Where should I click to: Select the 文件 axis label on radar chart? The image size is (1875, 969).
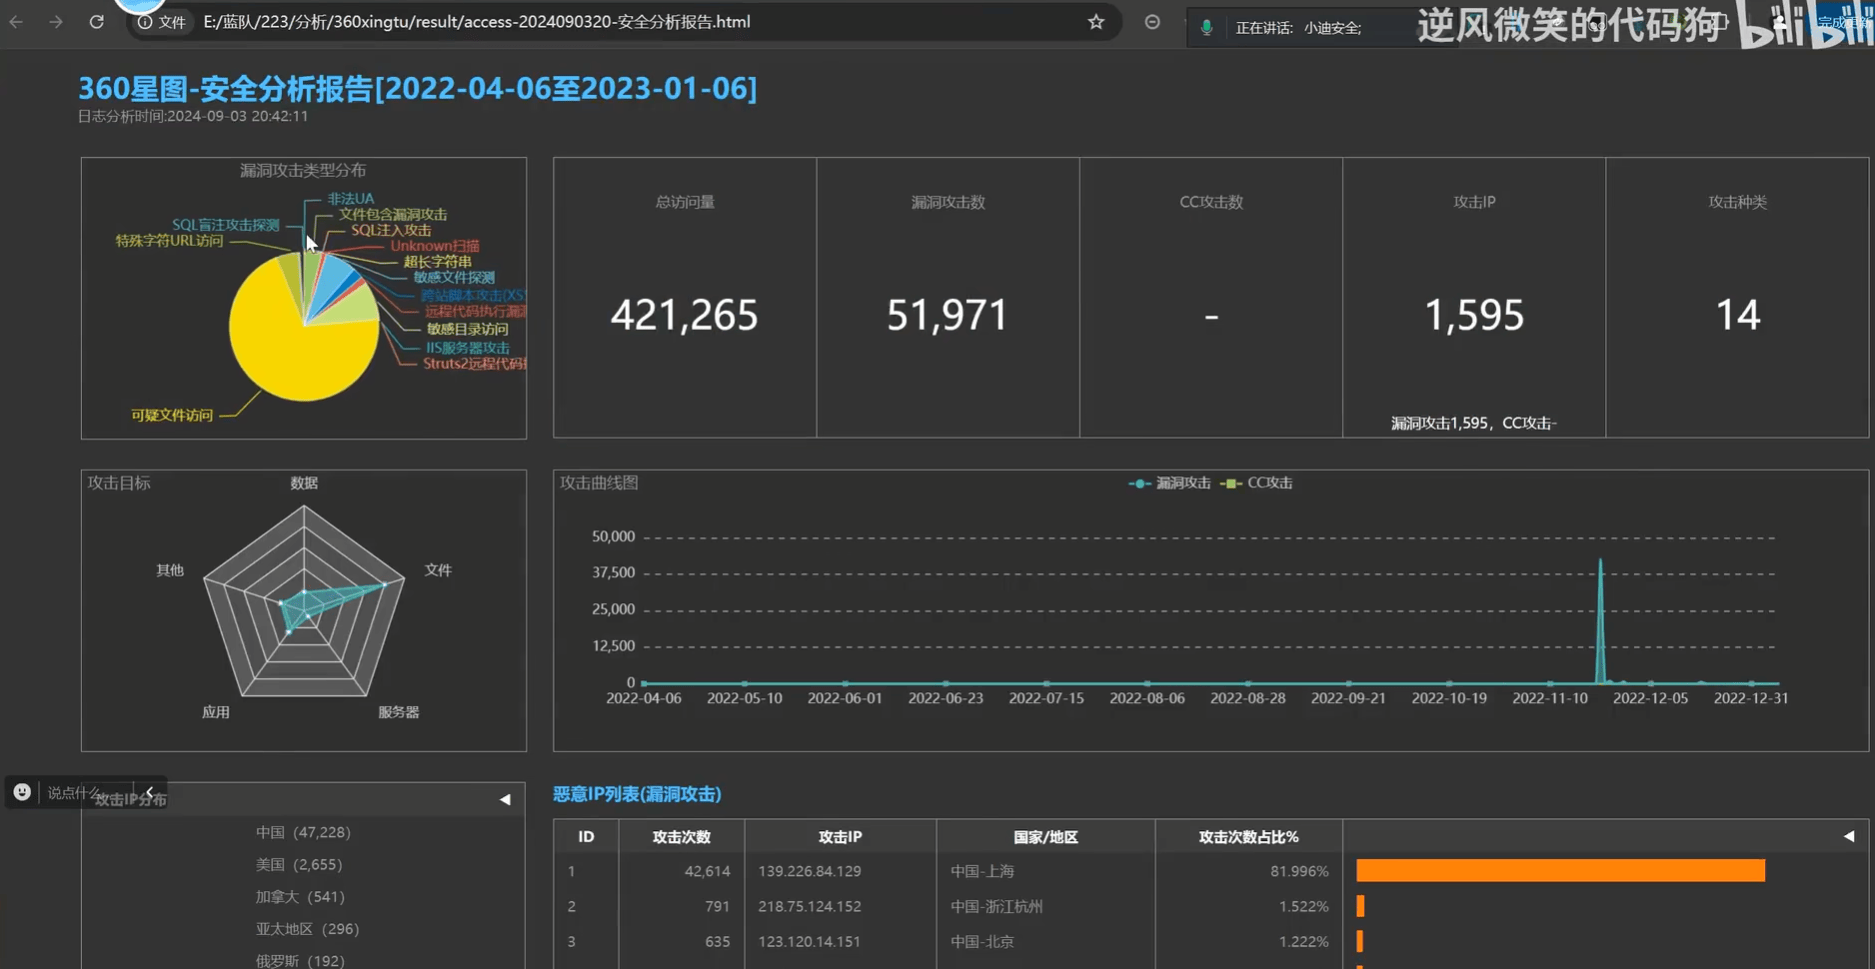pos(438,570)
